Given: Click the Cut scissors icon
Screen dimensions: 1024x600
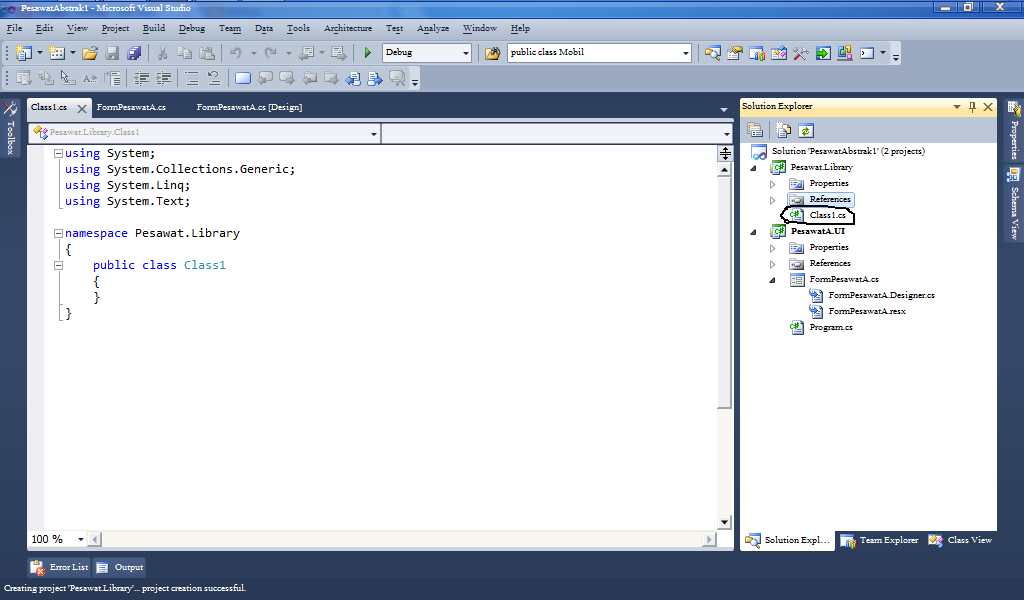Looking at the screenshot, I should (x=163, y=53).
